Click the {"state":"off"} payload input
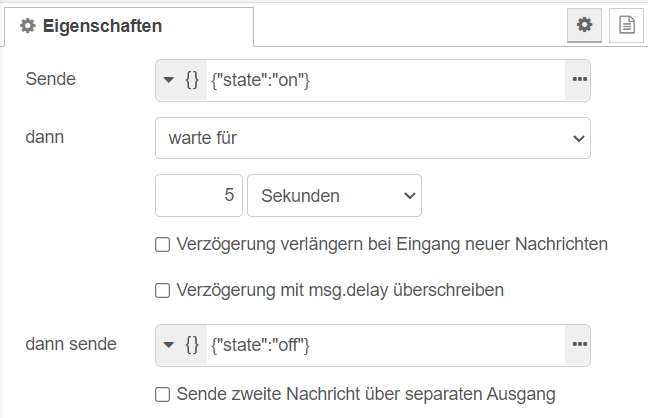 tap(385, 345)
